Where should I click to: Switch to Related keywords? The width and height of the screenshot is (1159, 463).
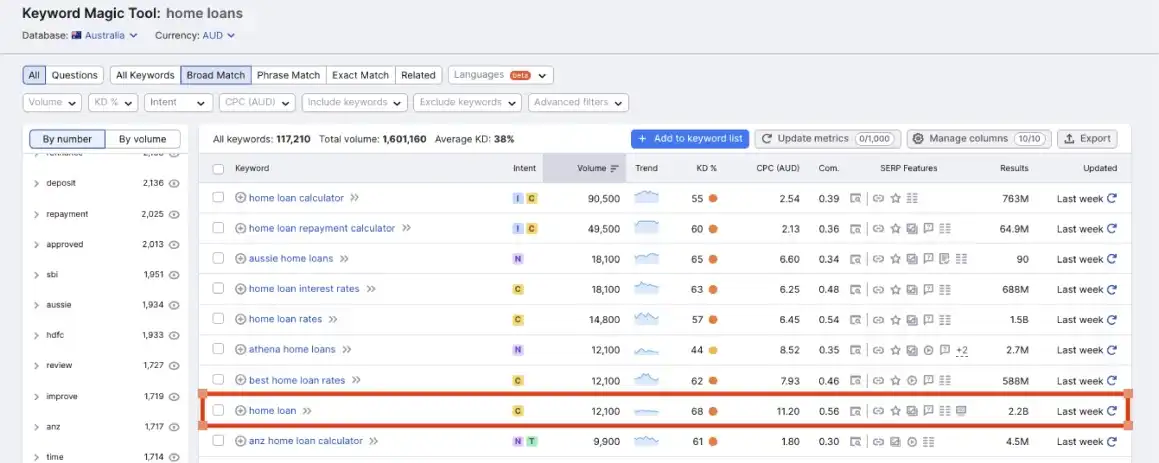[418, 75]
